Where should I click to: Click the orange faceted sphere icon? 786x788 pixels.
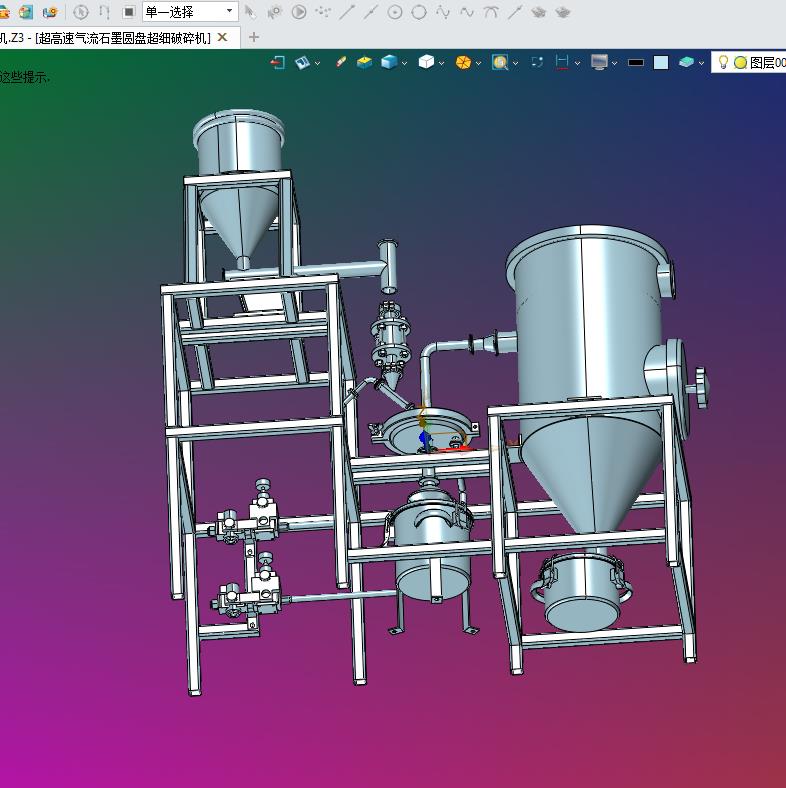[x=463, y=62]
